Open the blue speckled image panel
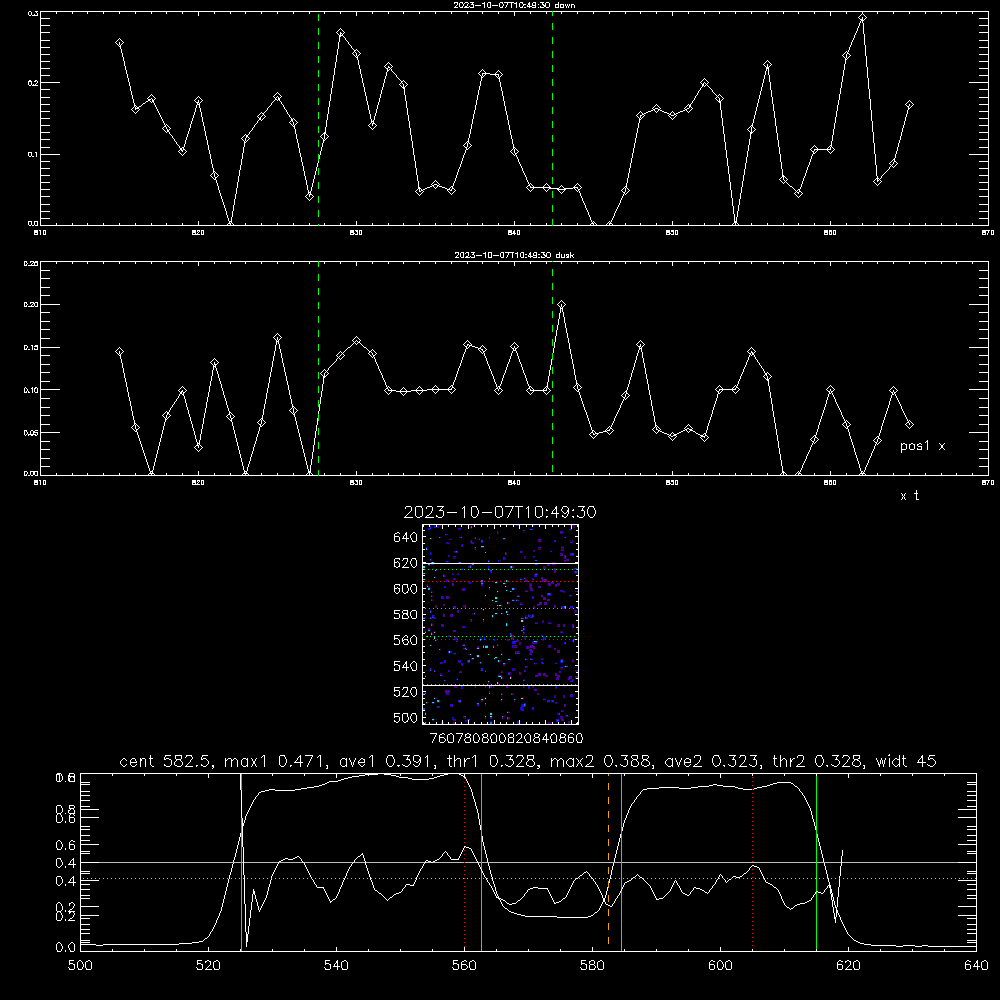This screenshot has height=1000, width=1000. click(x=501, y=624)
